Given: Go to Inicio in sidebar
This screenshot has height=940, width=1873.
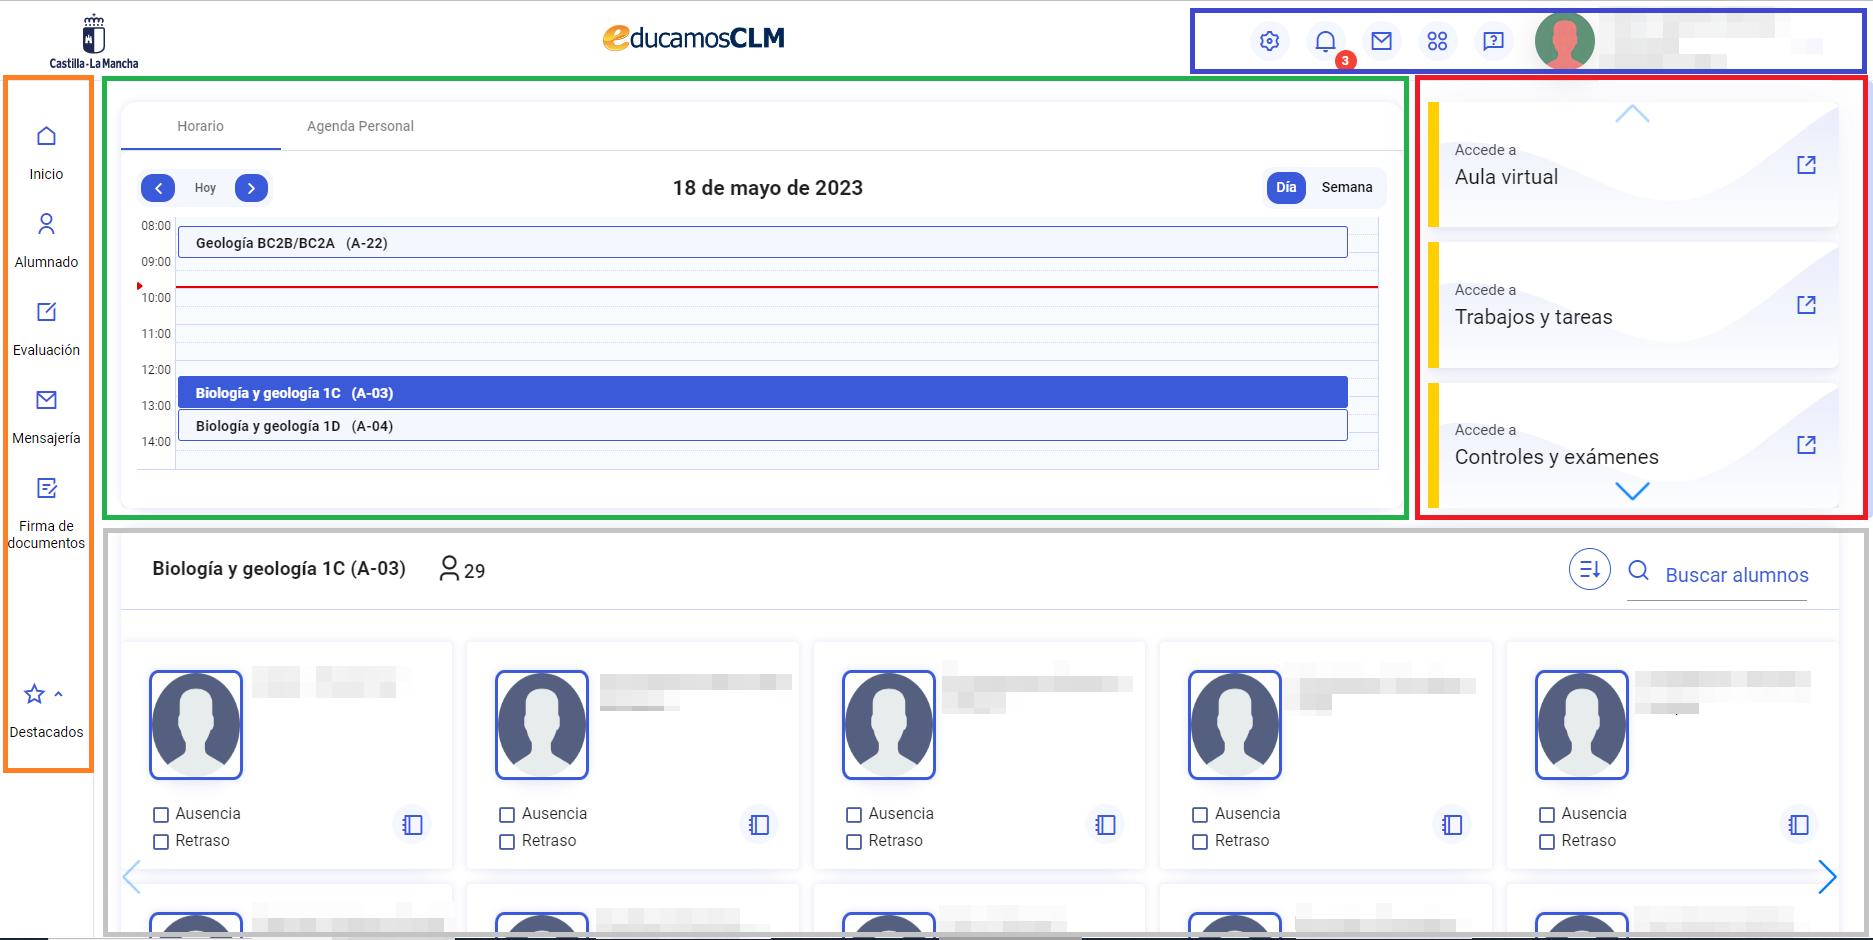Looking at the screenshot, I should [x=46, y=153].
